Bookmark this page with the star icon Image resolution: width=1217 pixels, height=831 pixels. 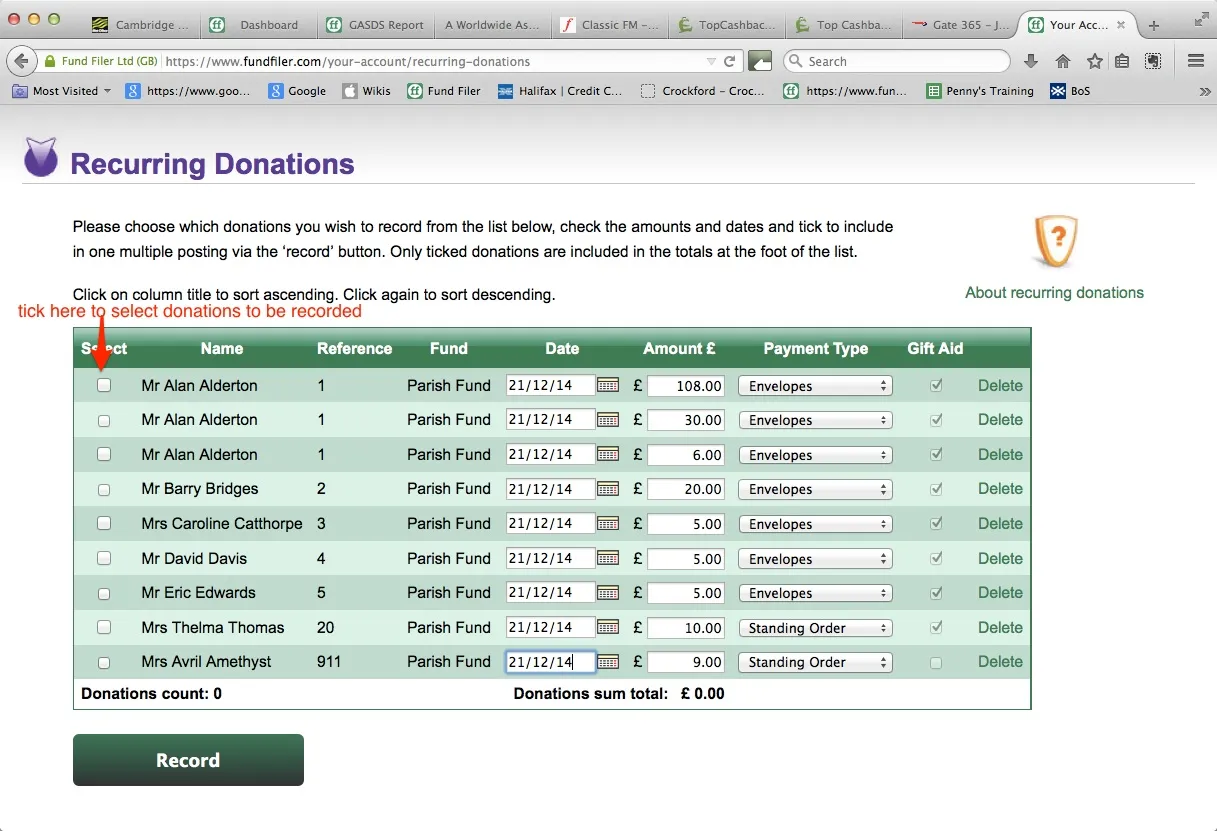(x=1094, y=61)
